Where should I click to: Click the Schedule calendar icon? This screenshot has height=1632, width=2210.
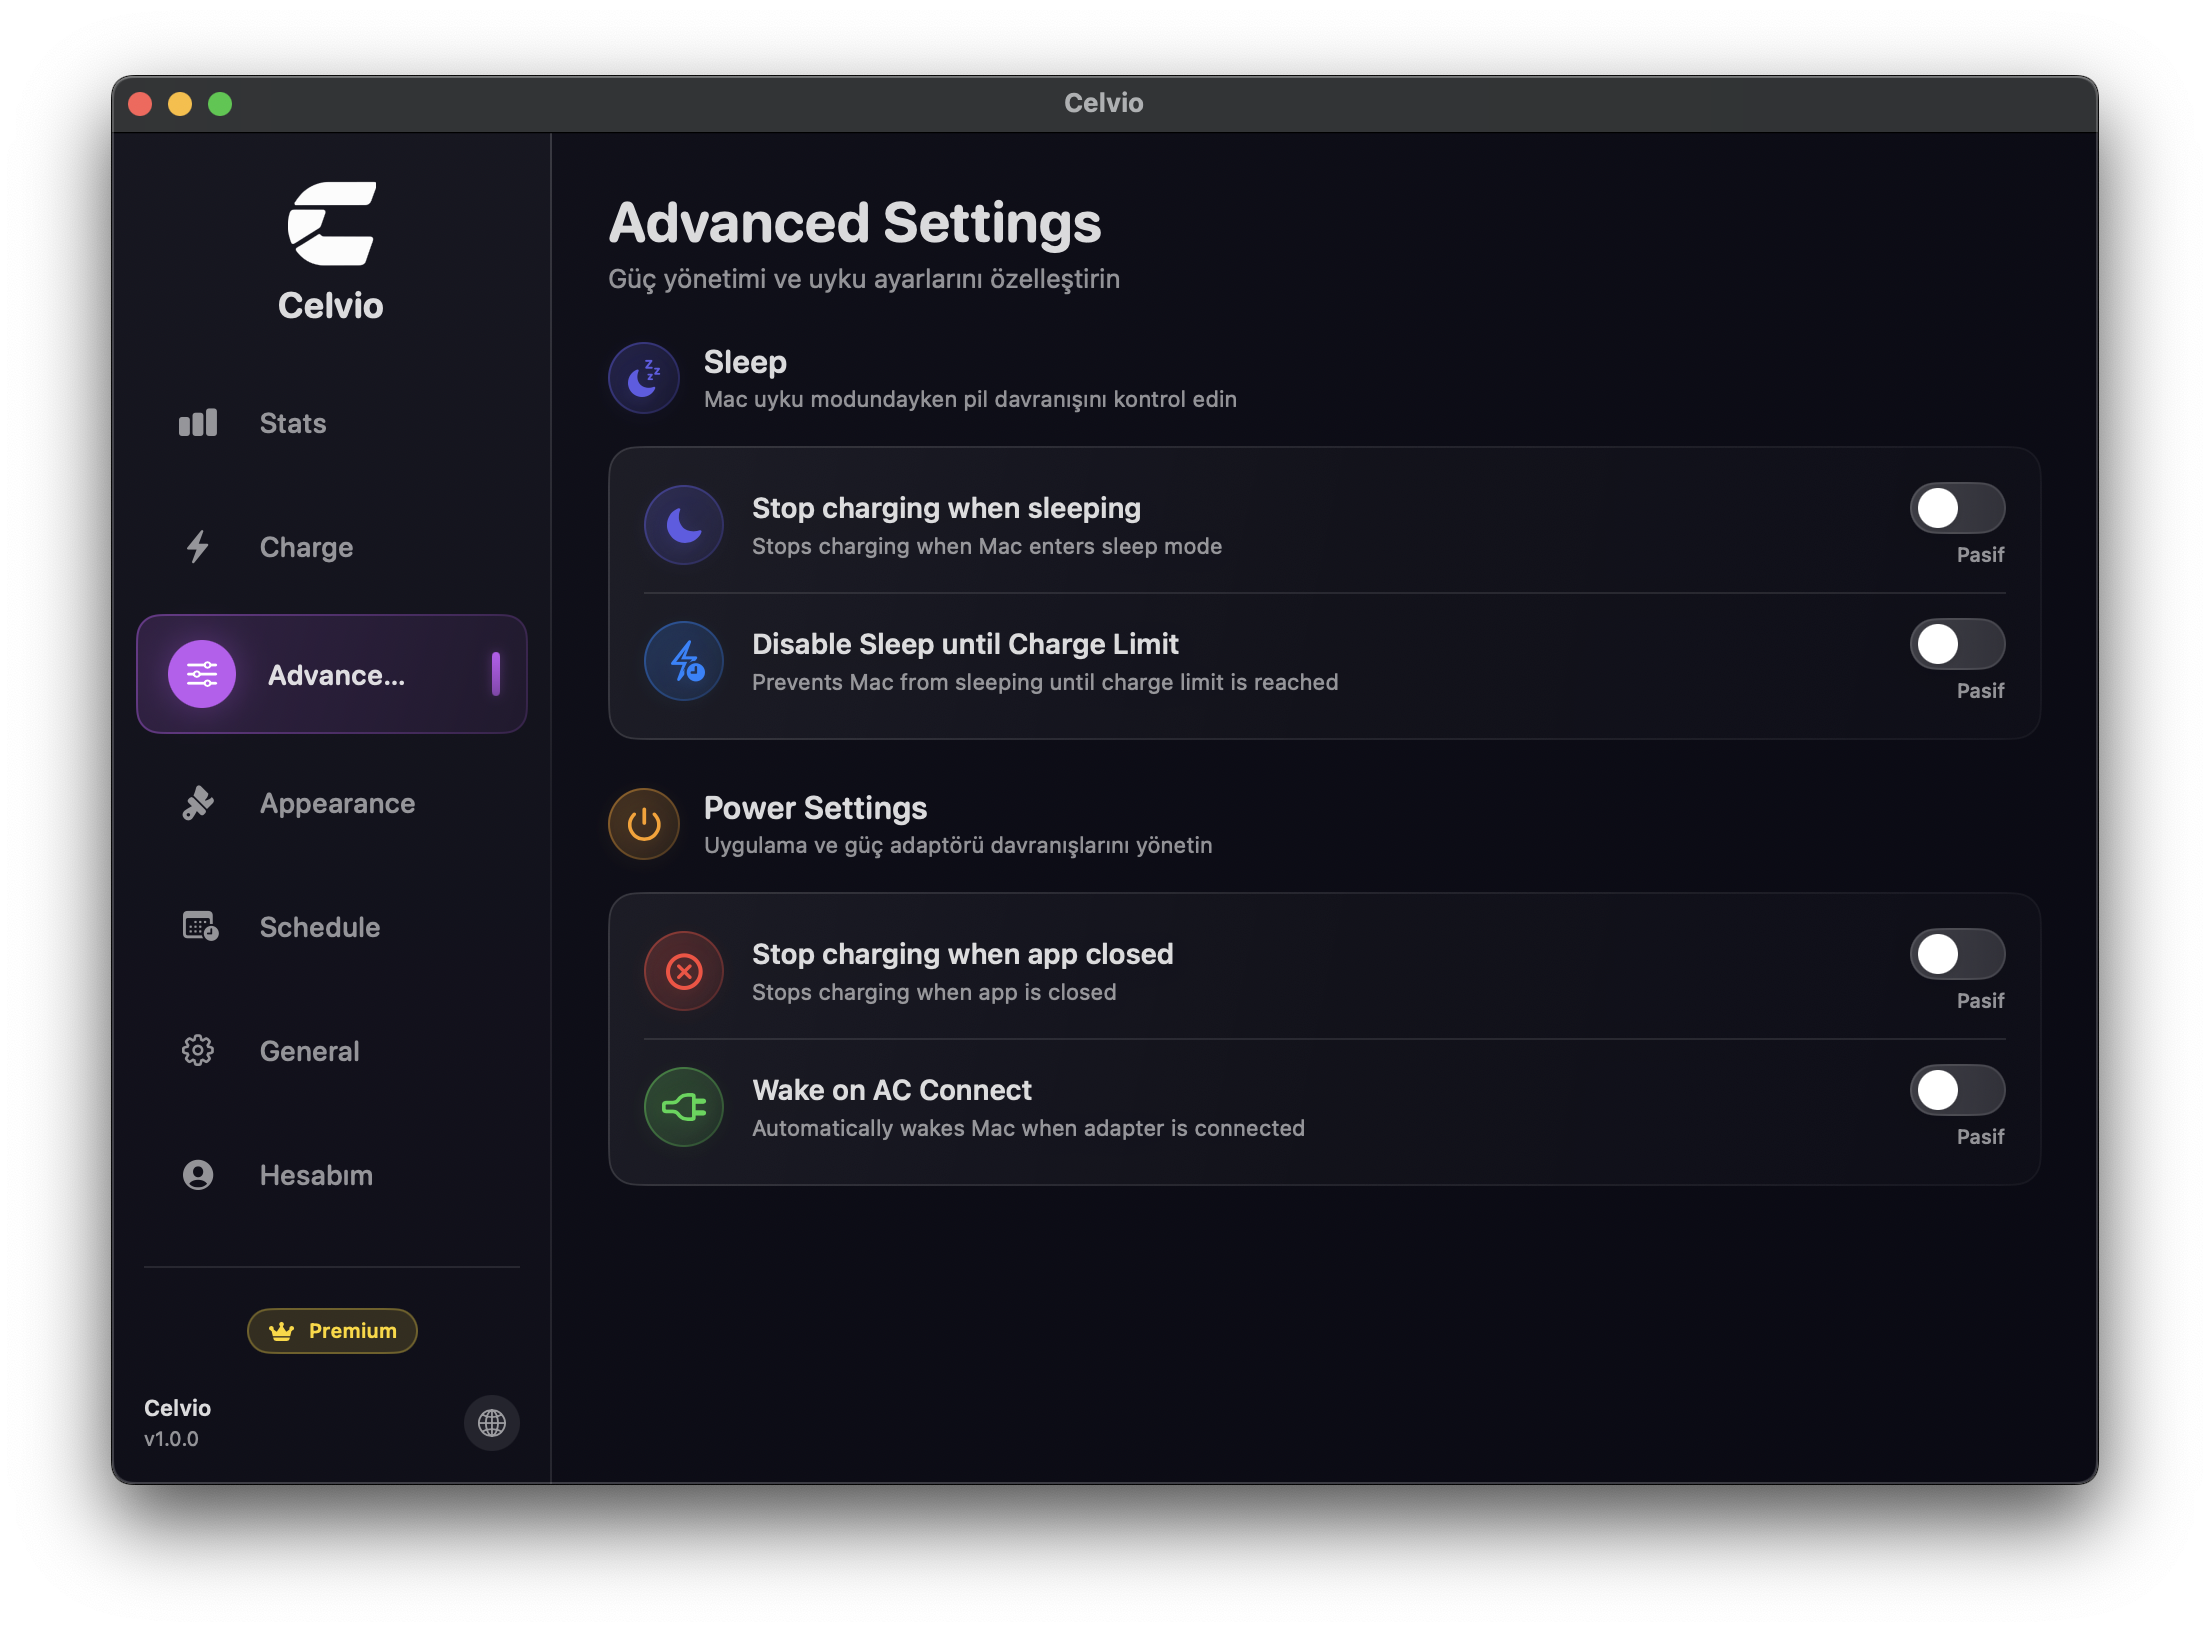tap(197, 927)
